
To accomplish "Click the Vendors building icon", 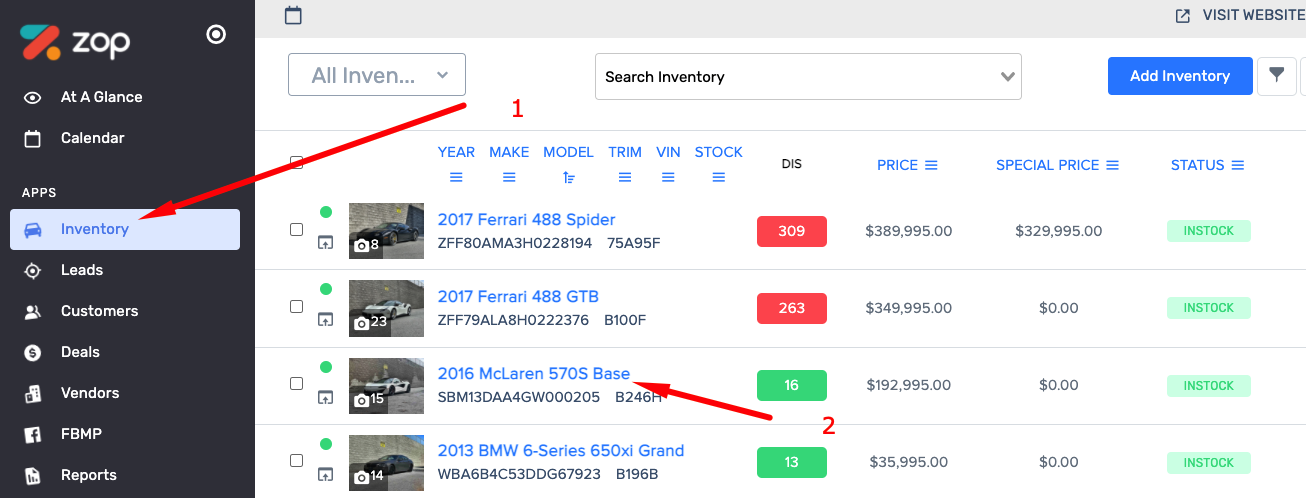I will point(33,393).
